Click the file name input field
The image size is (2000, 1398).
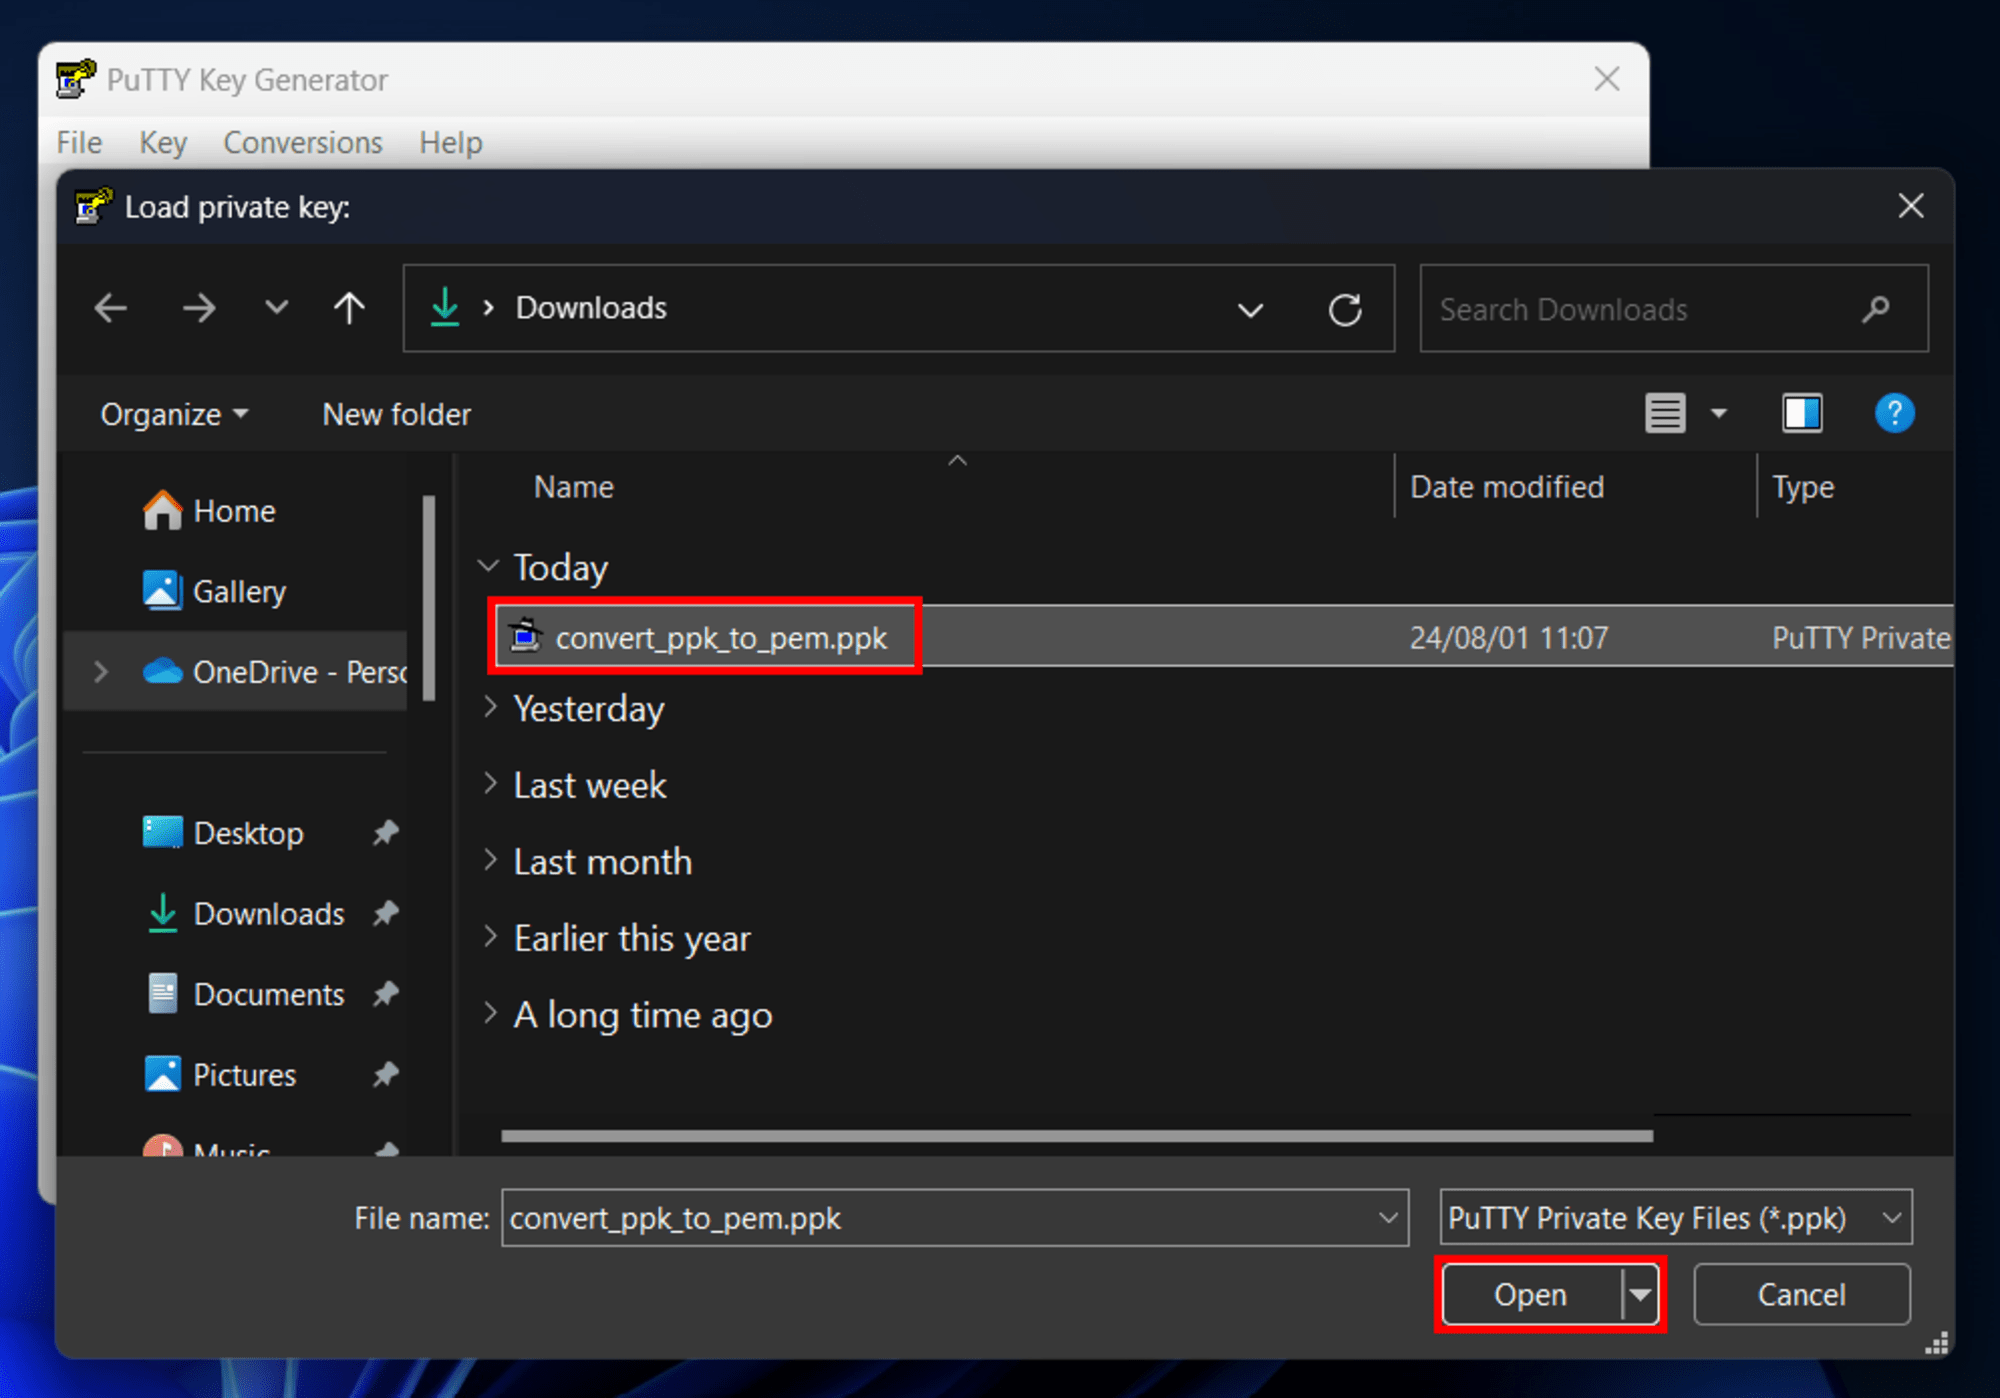point(941,1219)
